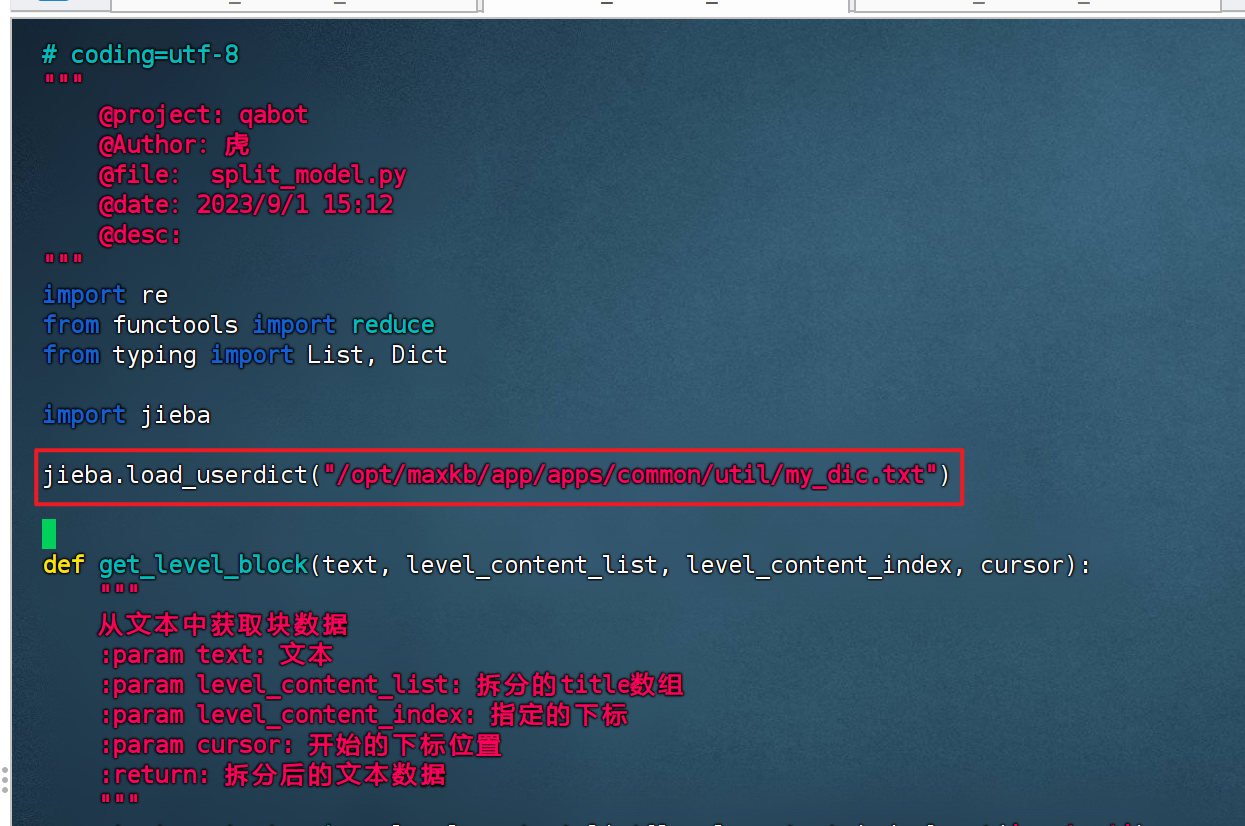Click the 'reduce' identifier
The image size is (1245, 826).
(393, 325)
